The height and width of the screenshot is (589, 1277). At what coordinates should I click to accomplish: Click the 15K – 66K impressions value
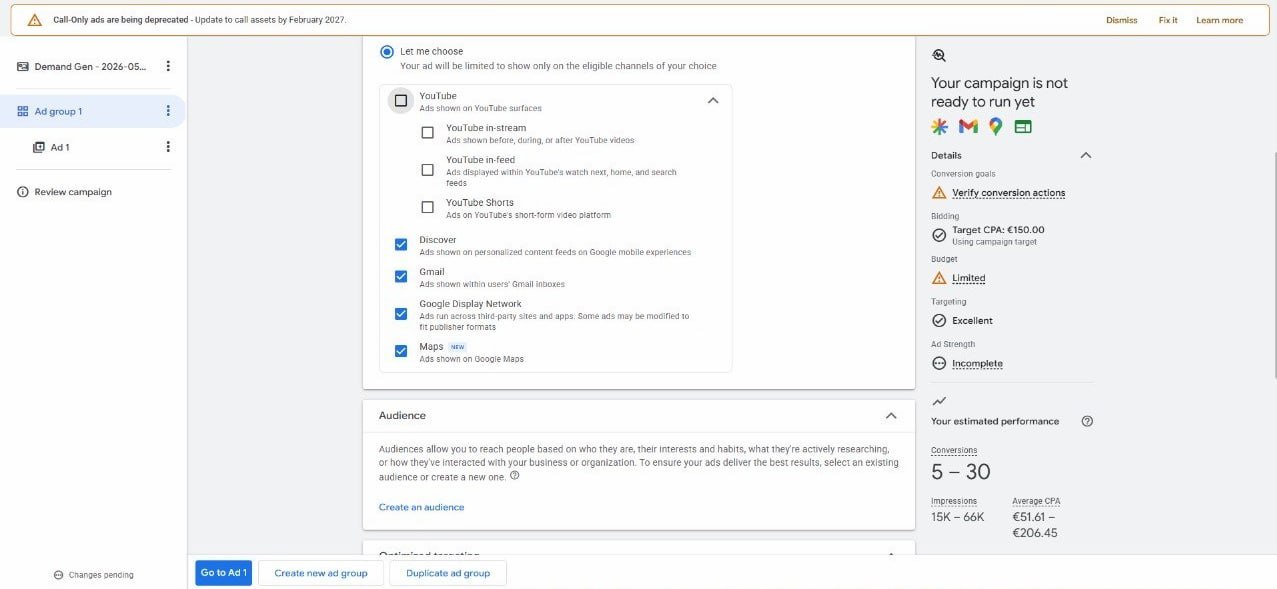pyautogui.click(x=958, y=517)
